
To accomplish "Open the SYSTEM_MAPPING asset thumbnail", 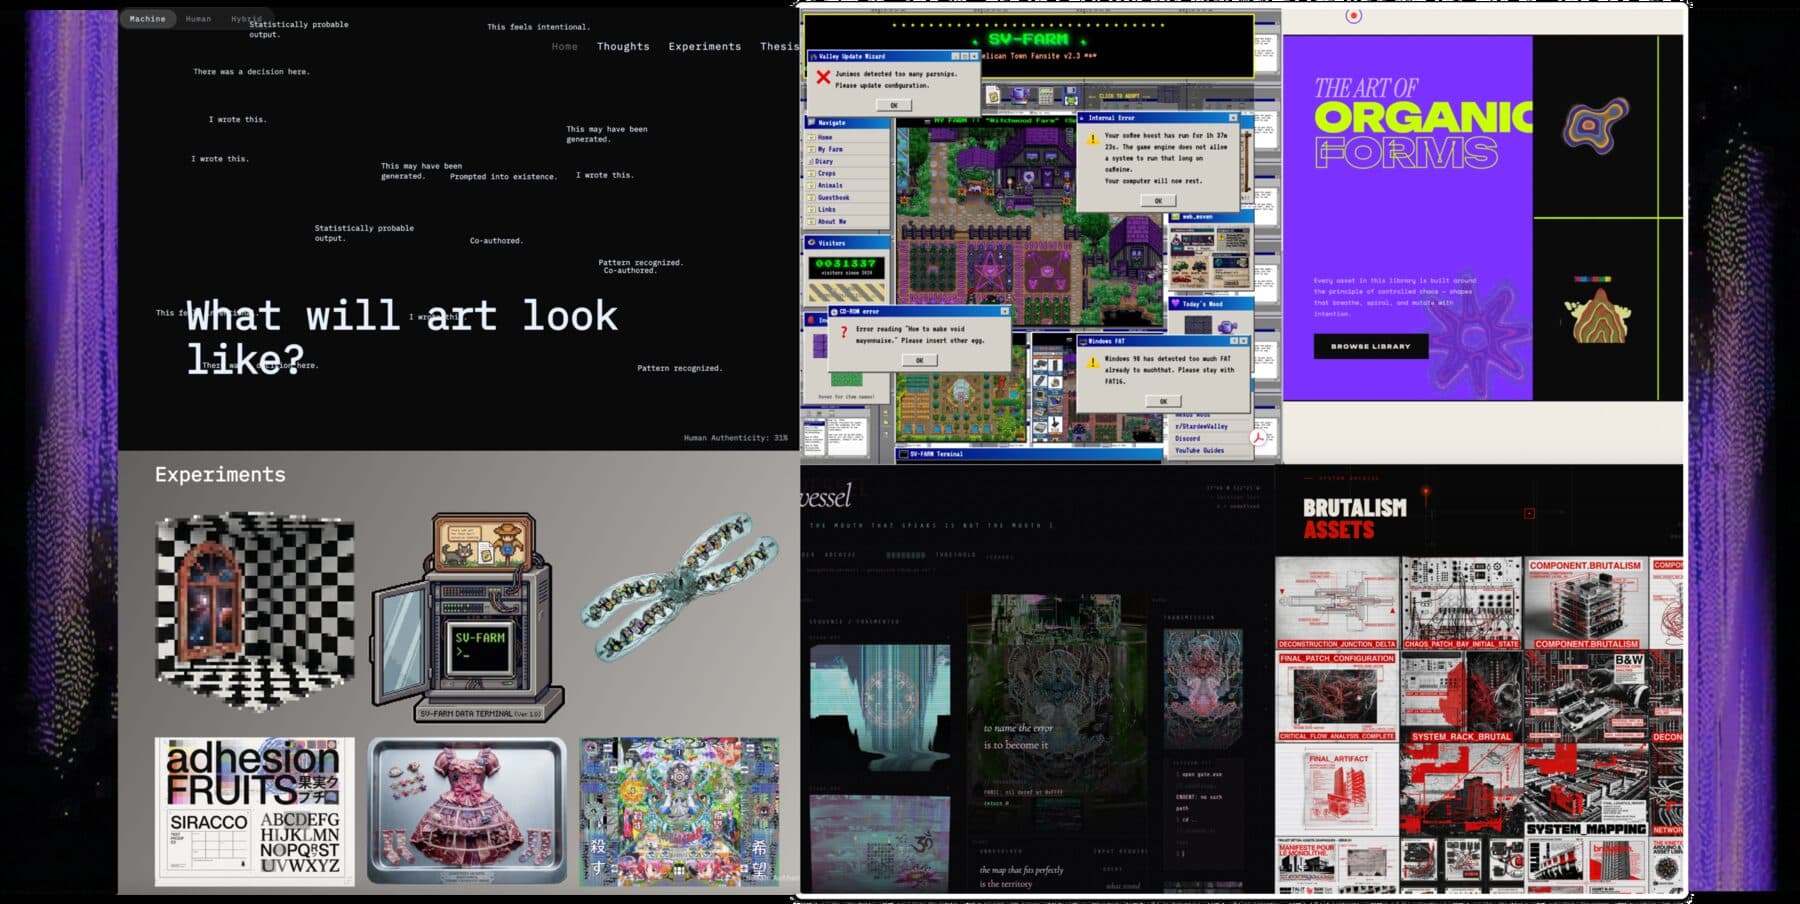I will click(x=1585, y=790).
